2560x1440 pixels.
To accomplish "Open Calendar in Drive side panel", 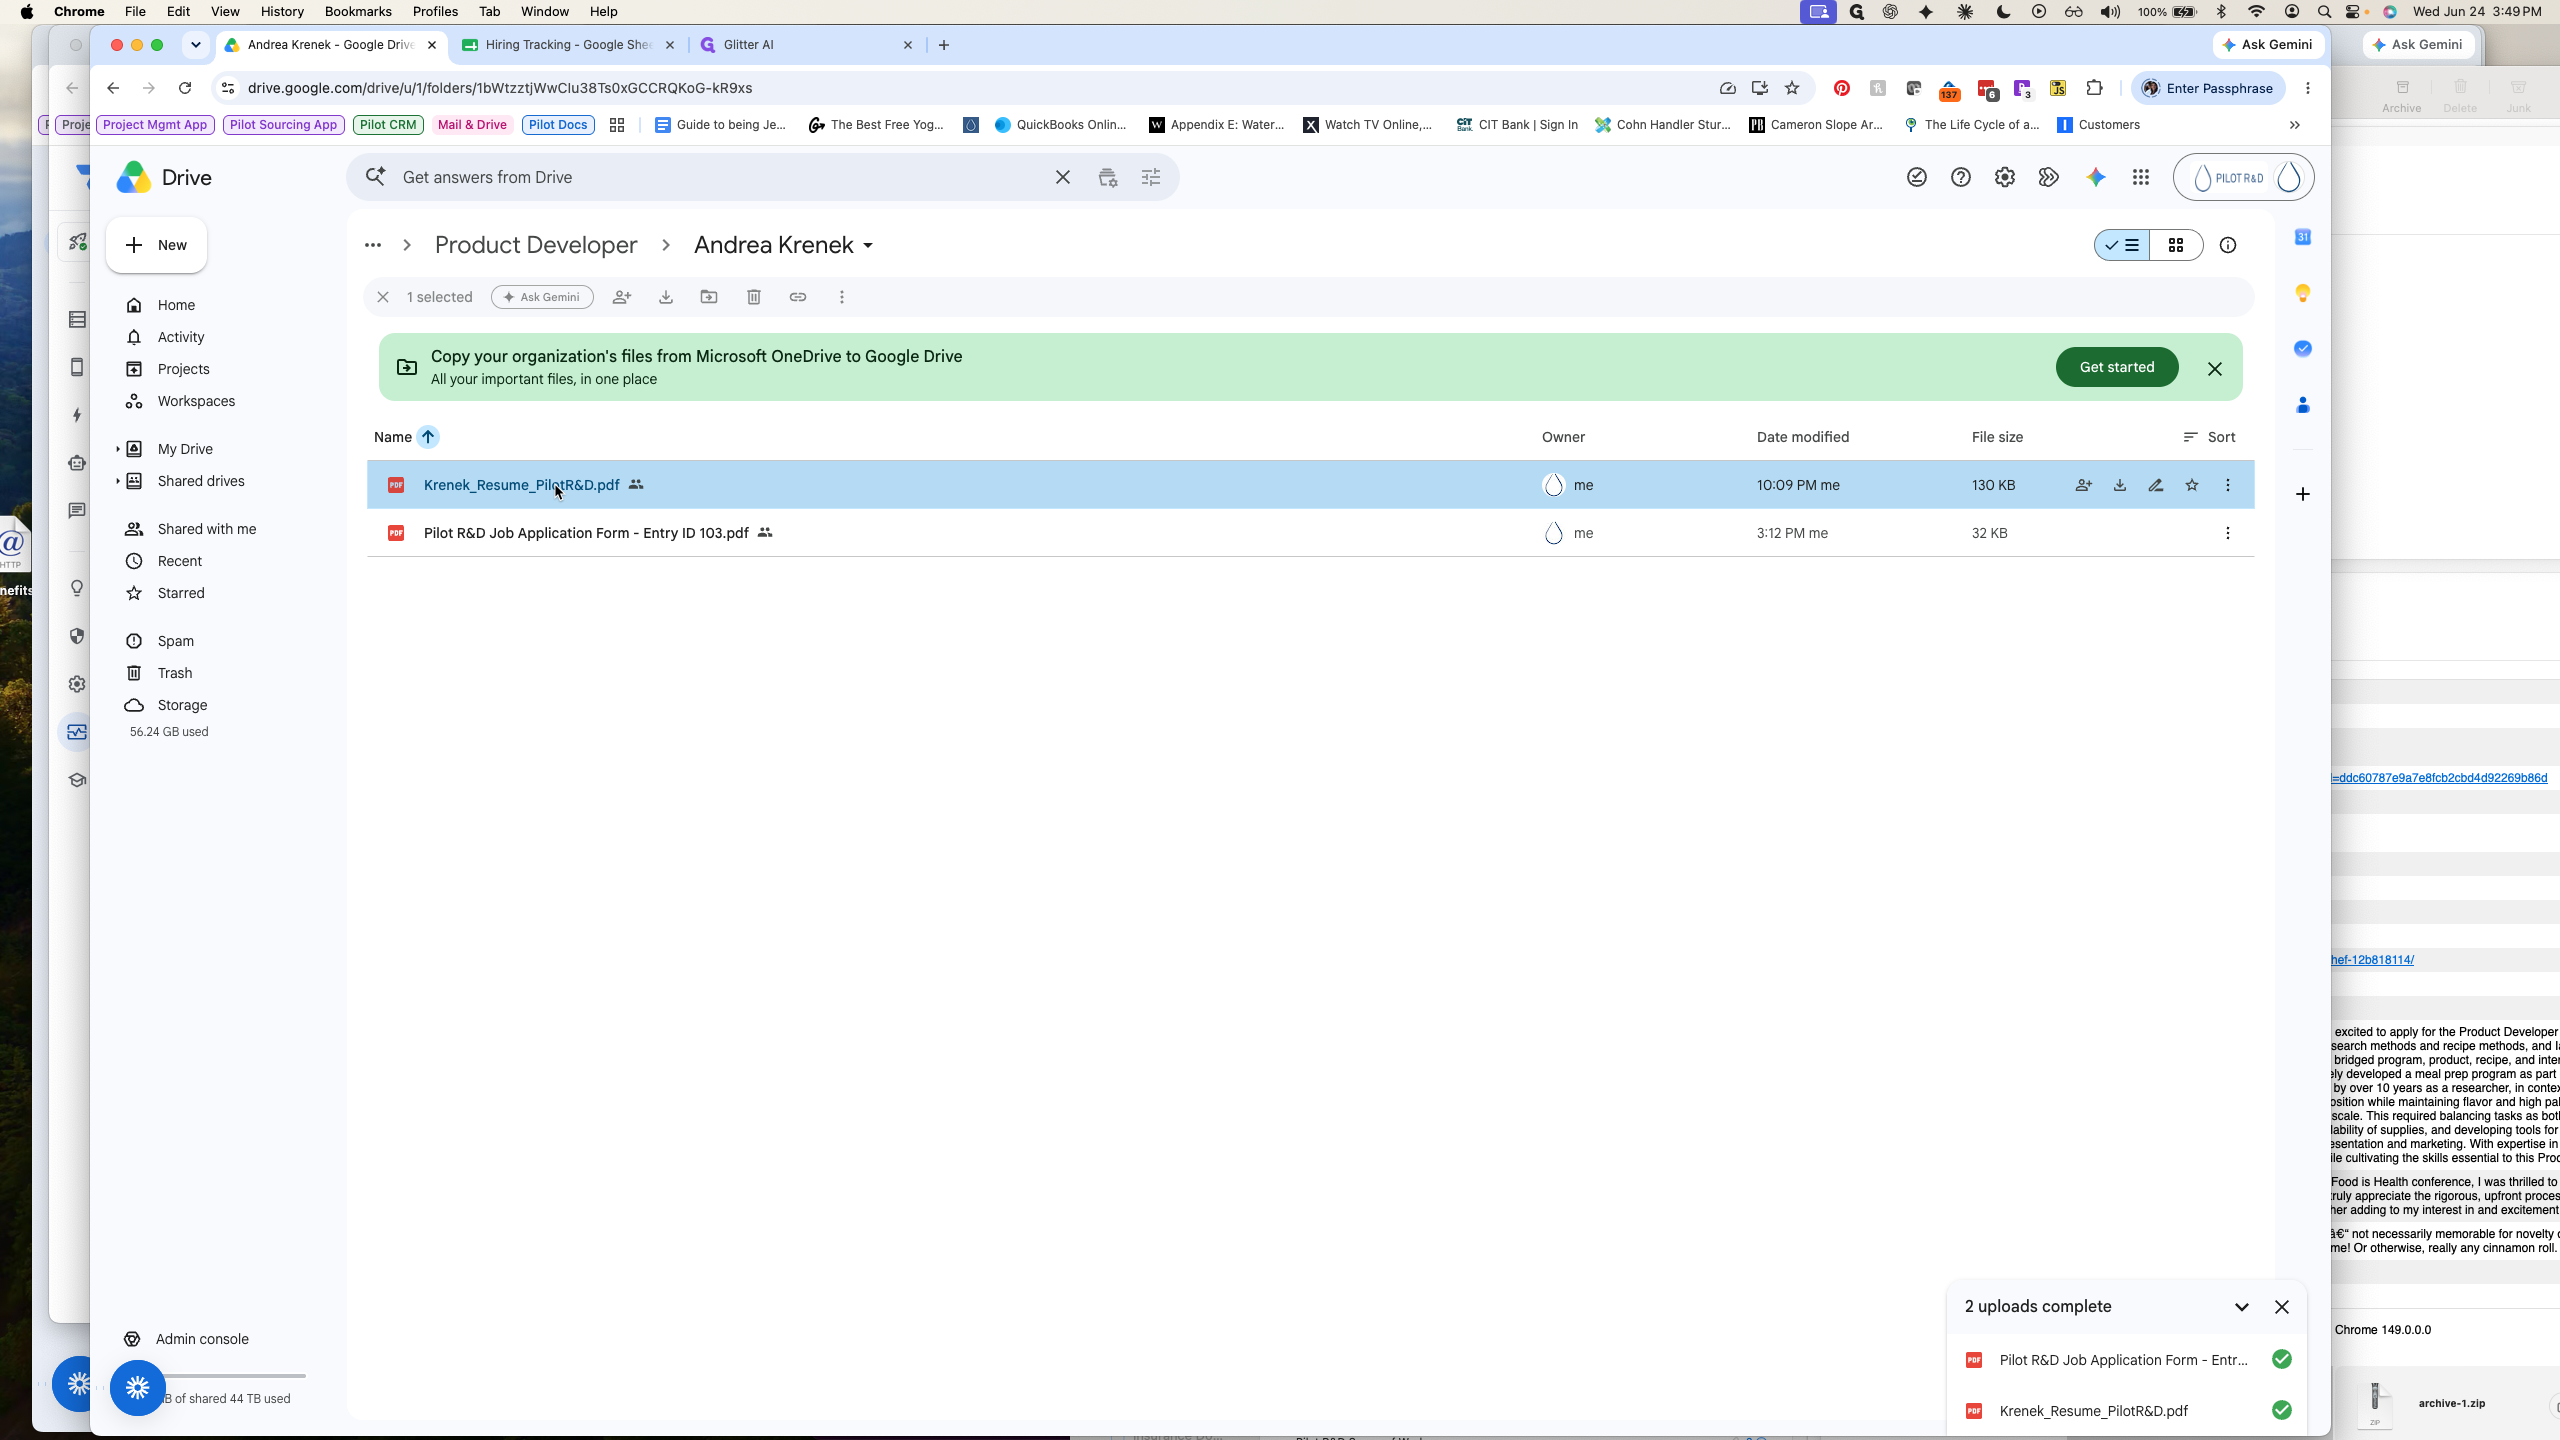I will point(2303,237).
